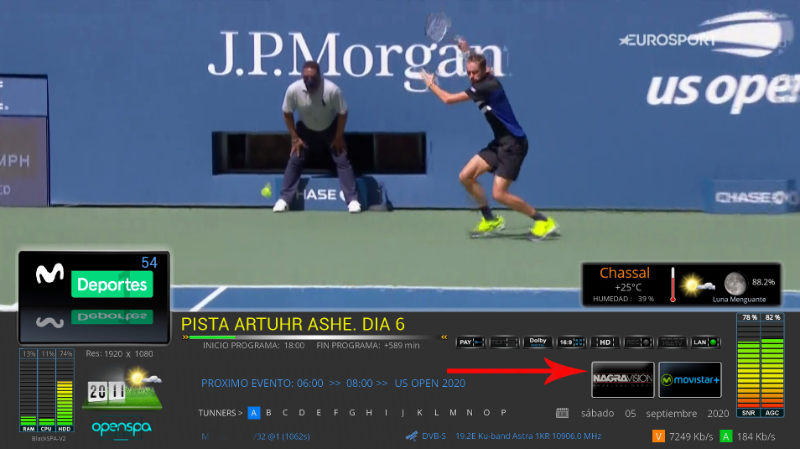Click the 88.2% moon illumination value
Image resolution: width=800 pixels, height=449 pixels.
point(763,282)
